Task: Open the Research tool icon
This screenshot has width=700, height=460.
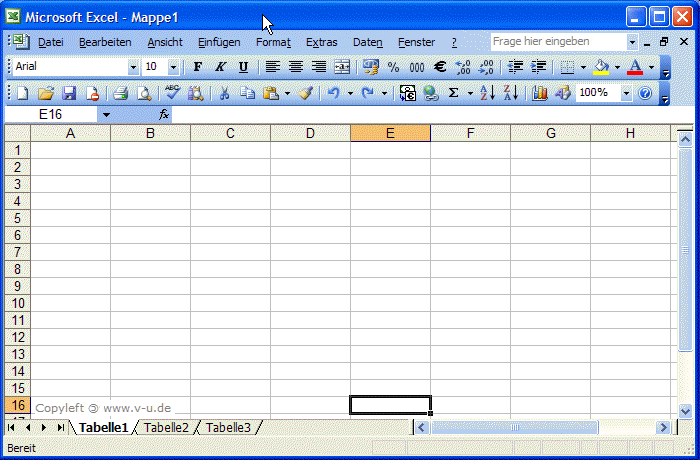Action: [x=196, y=93]
